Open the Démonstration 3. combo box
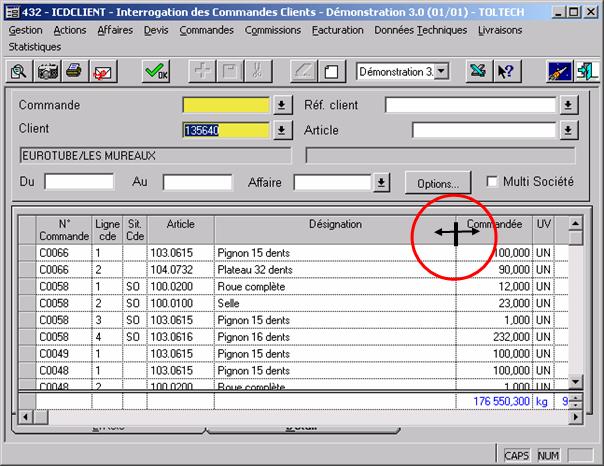The width and height of the screenshot is (604, 466). pos(442,71)
